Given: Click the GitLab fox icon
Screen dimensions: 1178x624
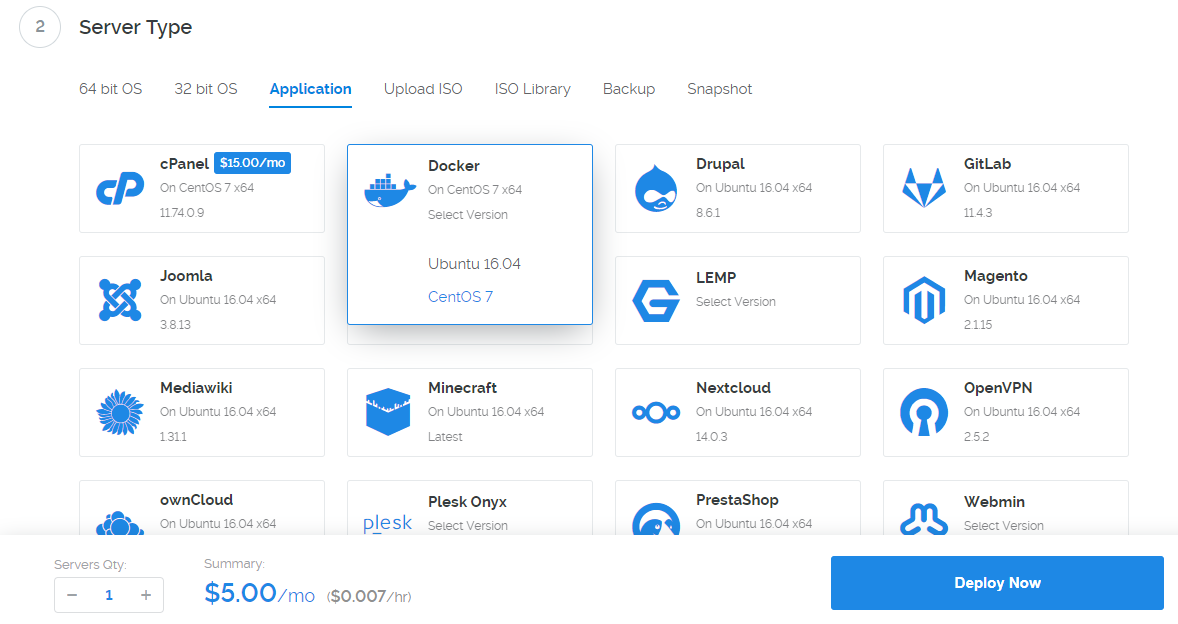Looking at the screenshot, I should tap(924, 188).
